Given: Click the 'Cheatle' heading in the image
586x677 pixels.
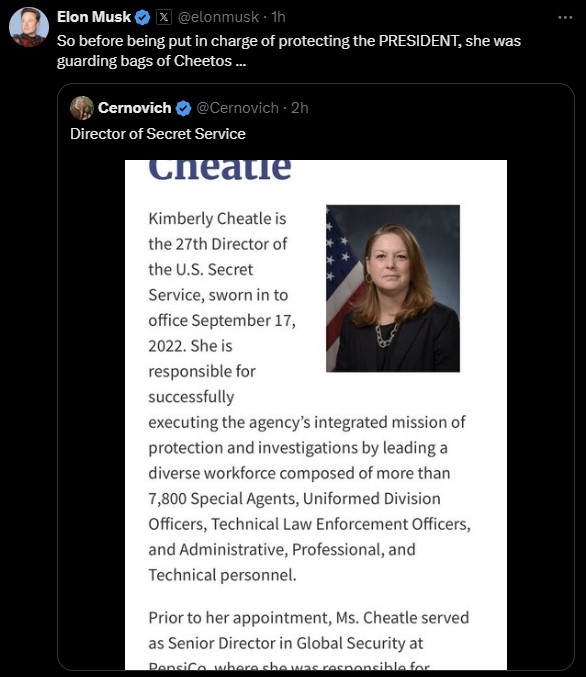Looking at the screenshot, I should tap(219, 169).
